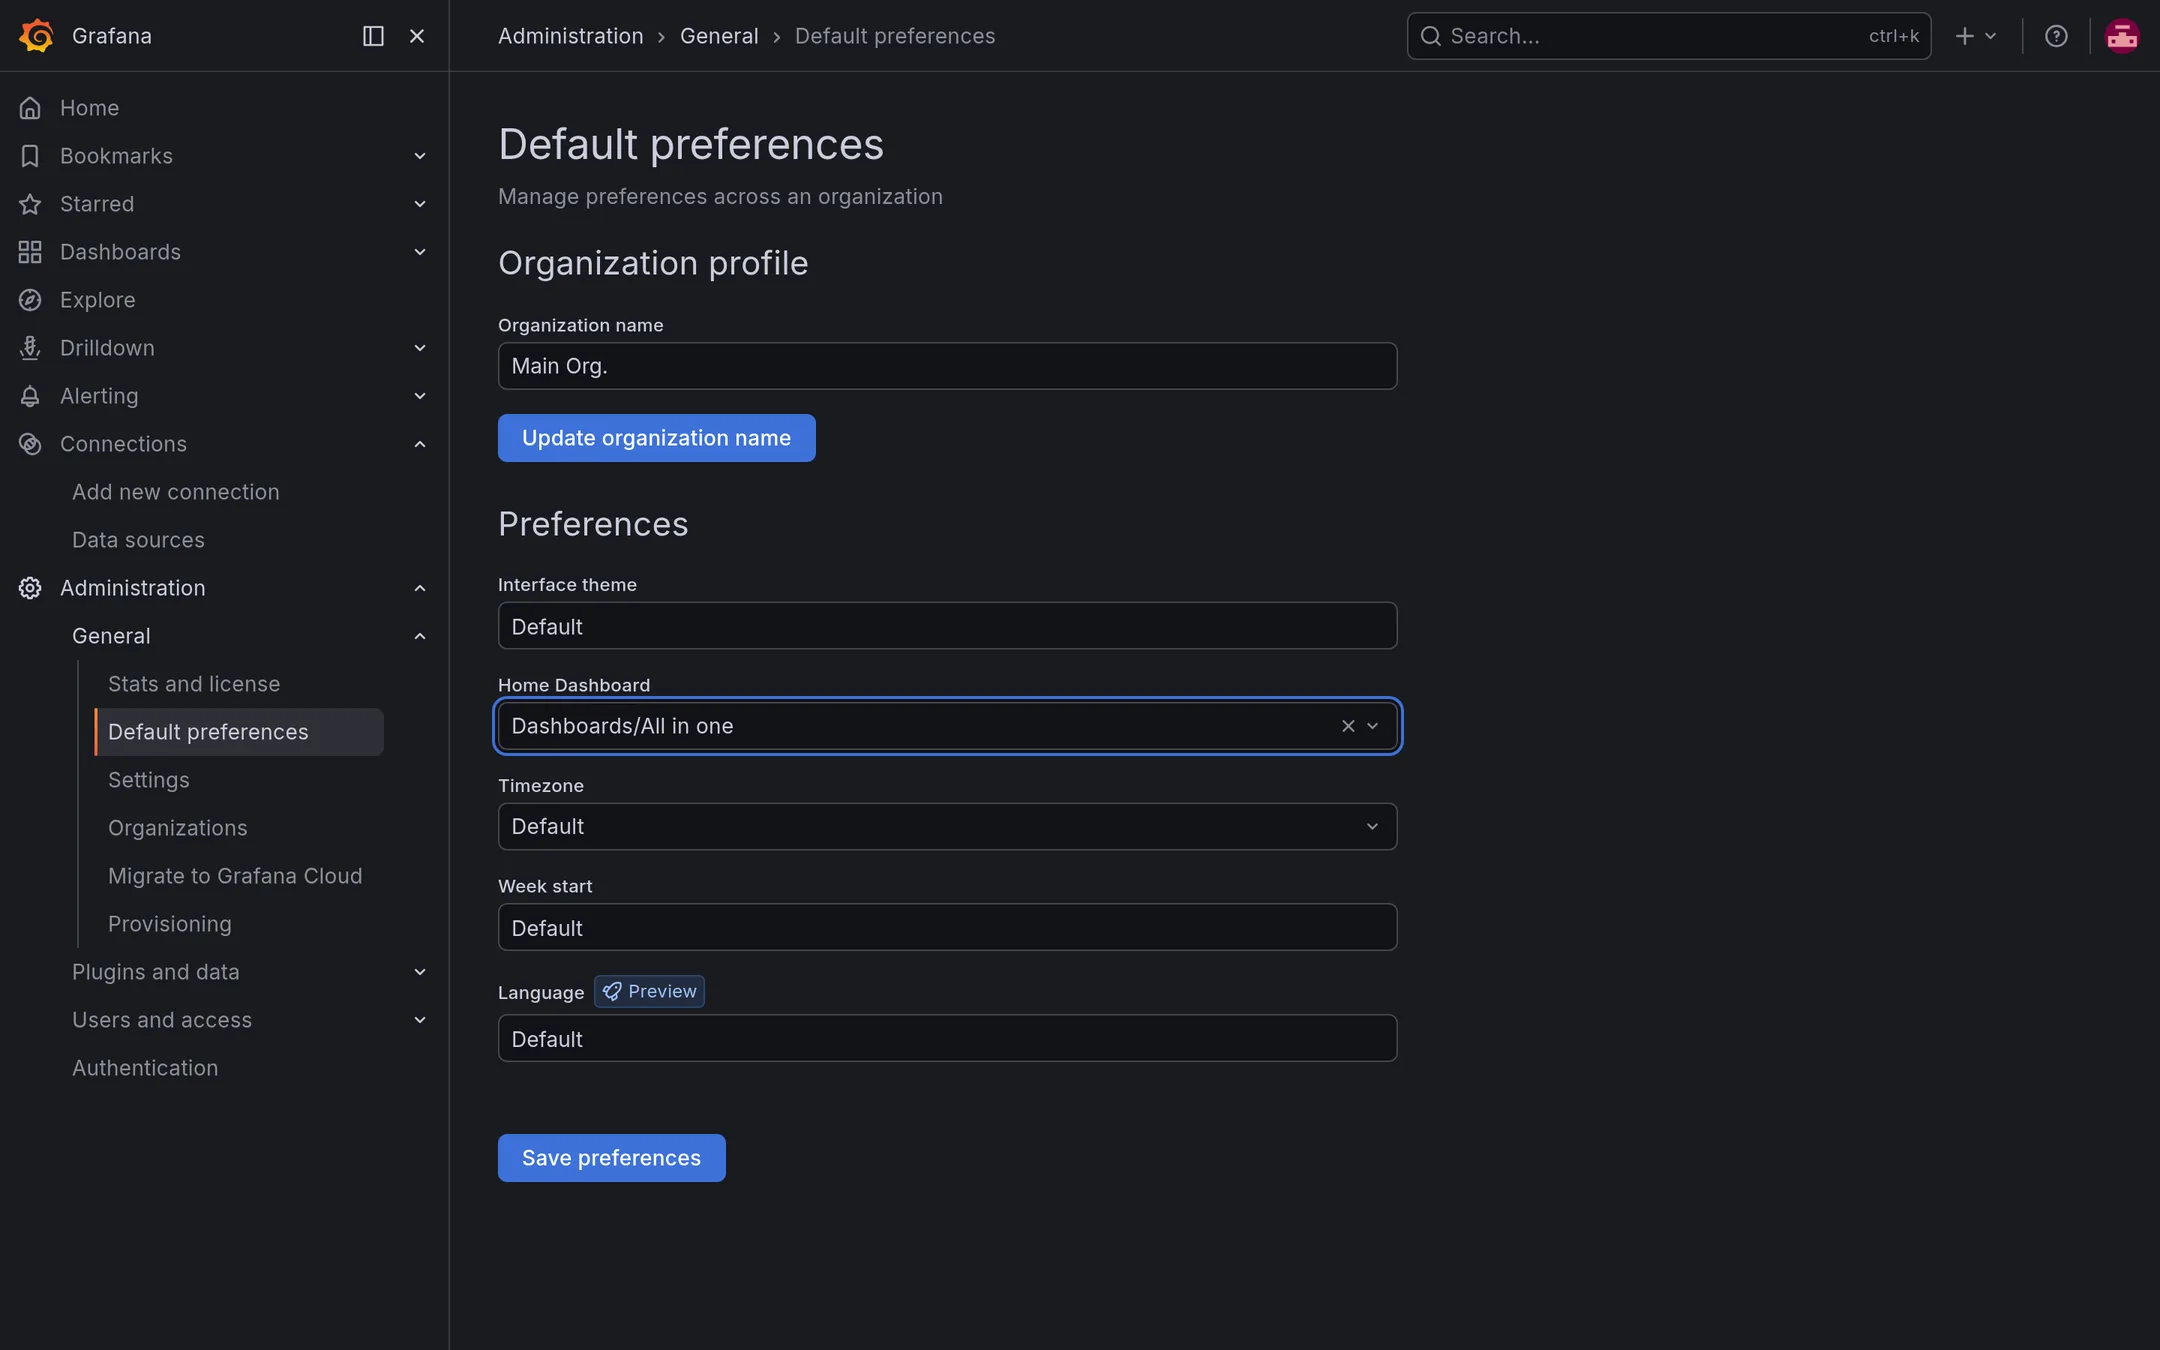
Task: Go to Organizations page
Action: coord(177,828)
